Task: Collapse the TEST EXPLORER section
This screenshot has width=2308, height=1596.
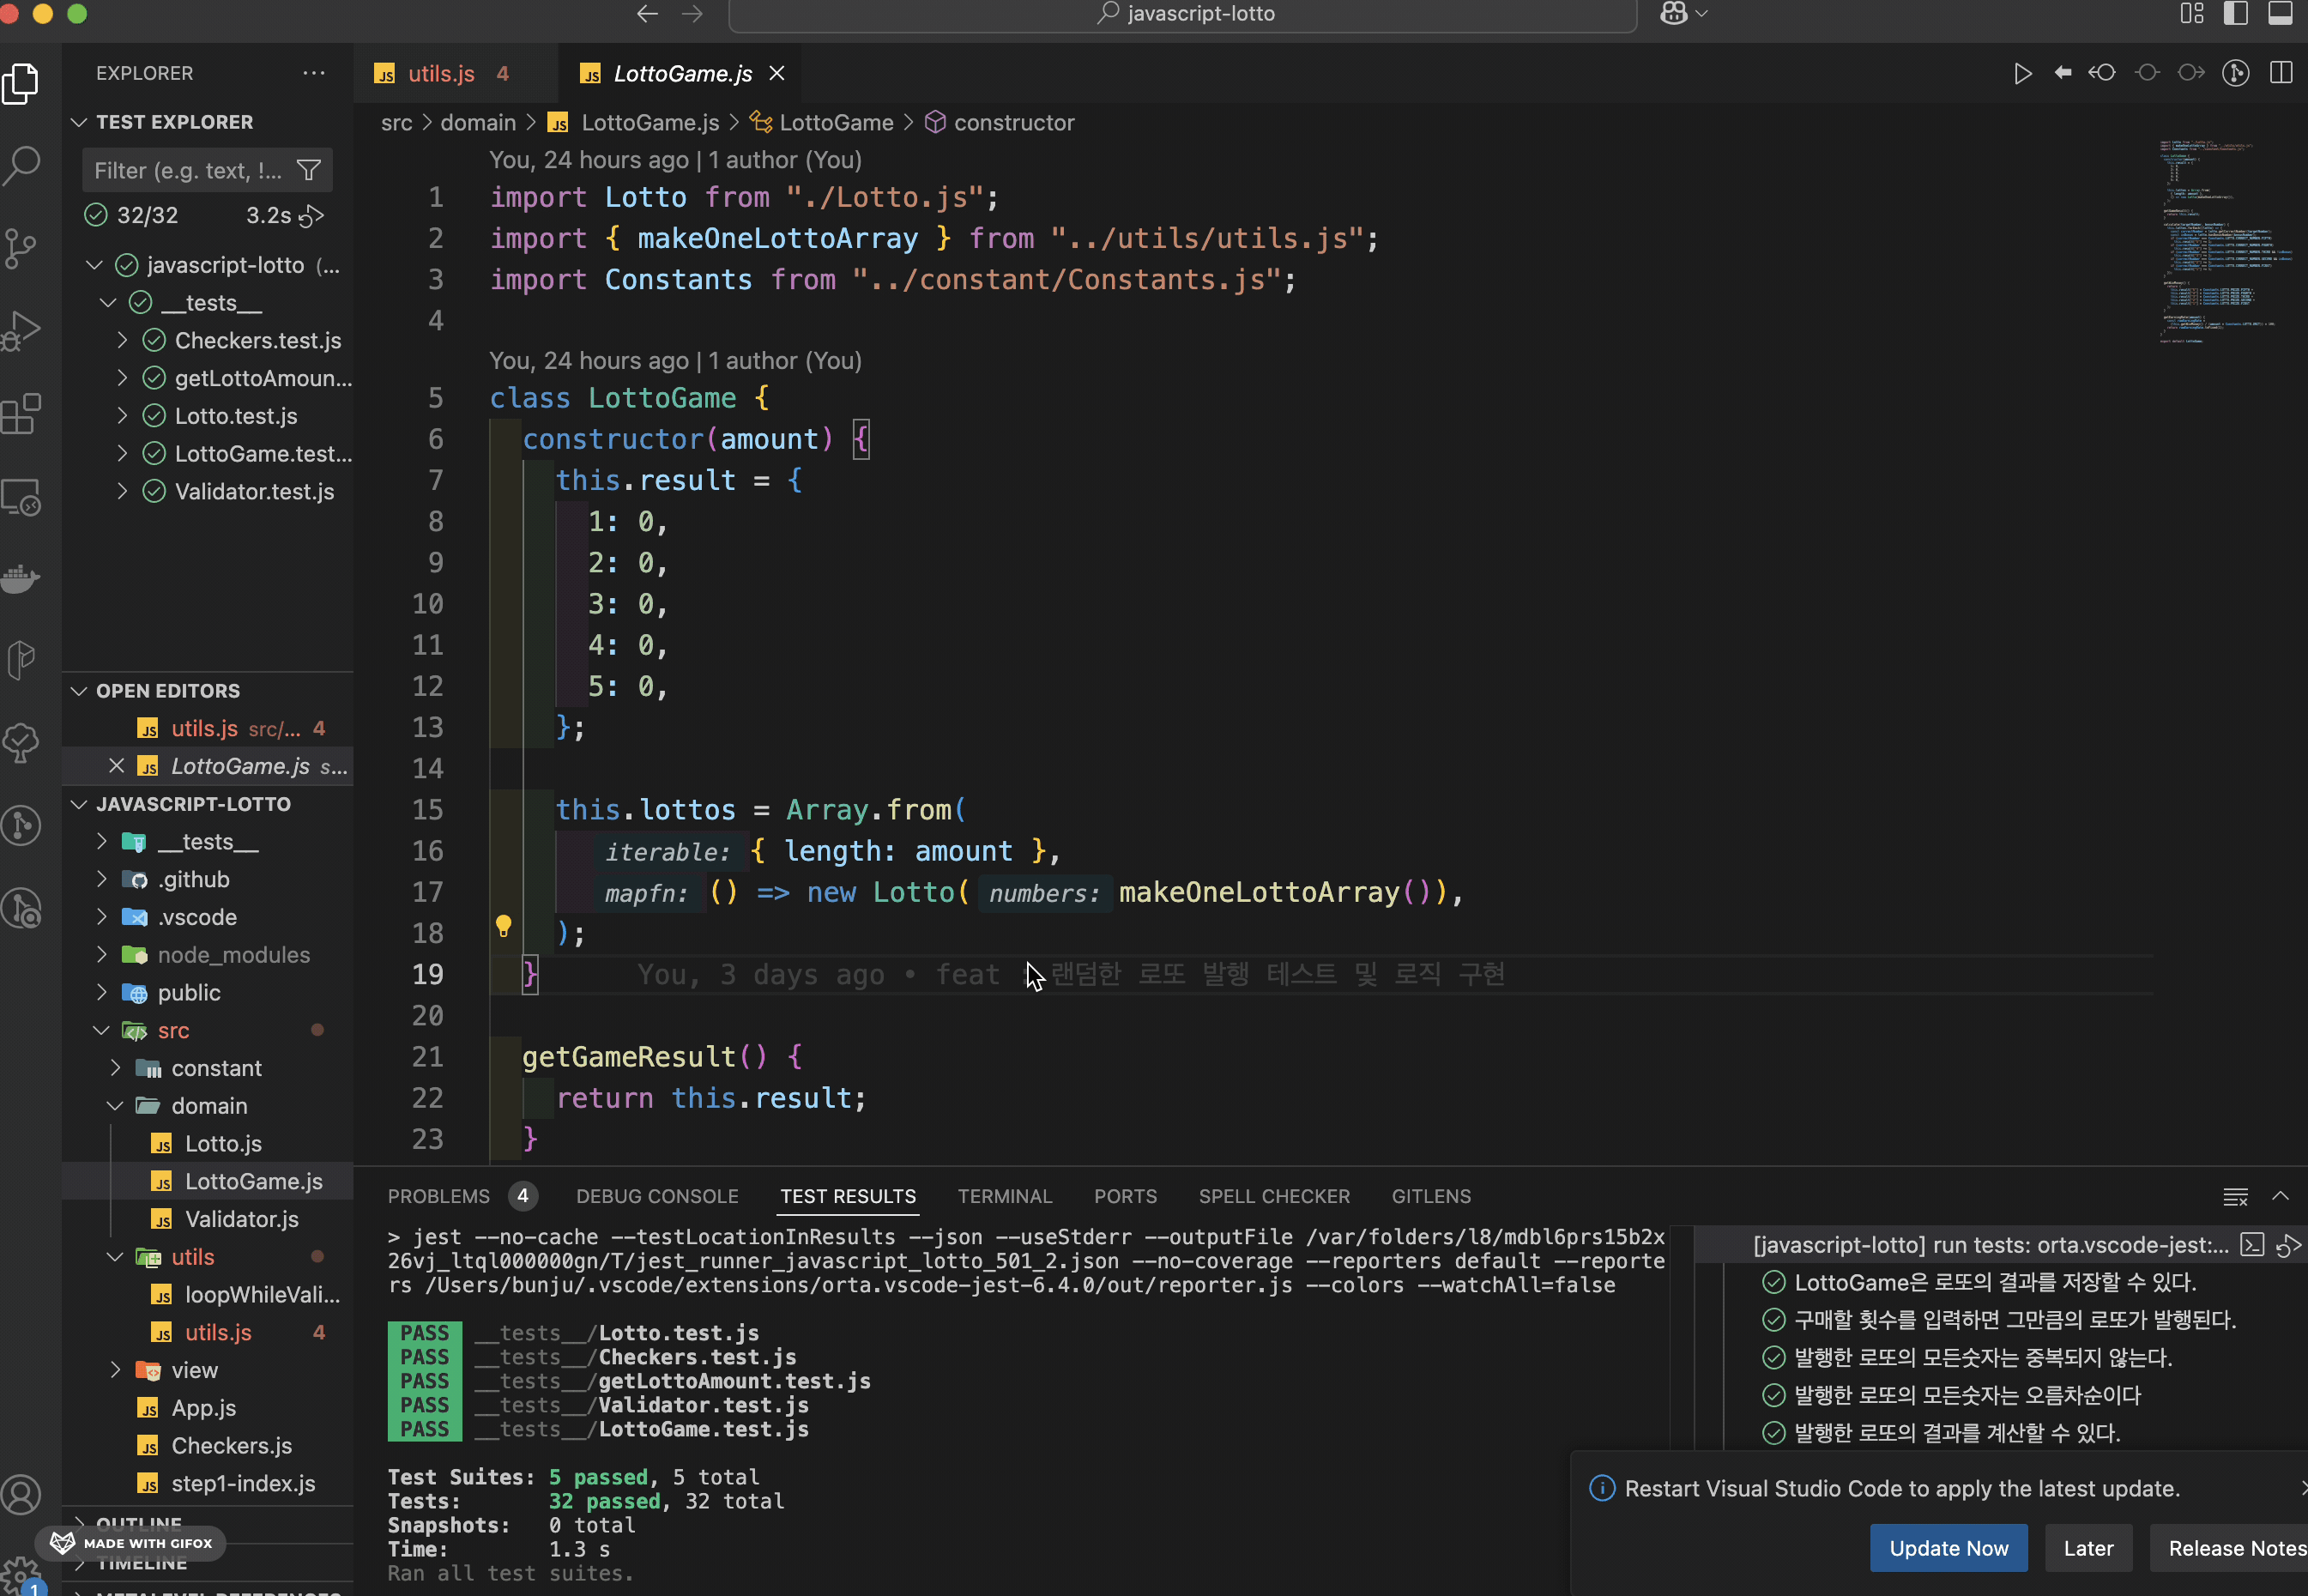Action: pyautogui.click(x=79, y=122)
